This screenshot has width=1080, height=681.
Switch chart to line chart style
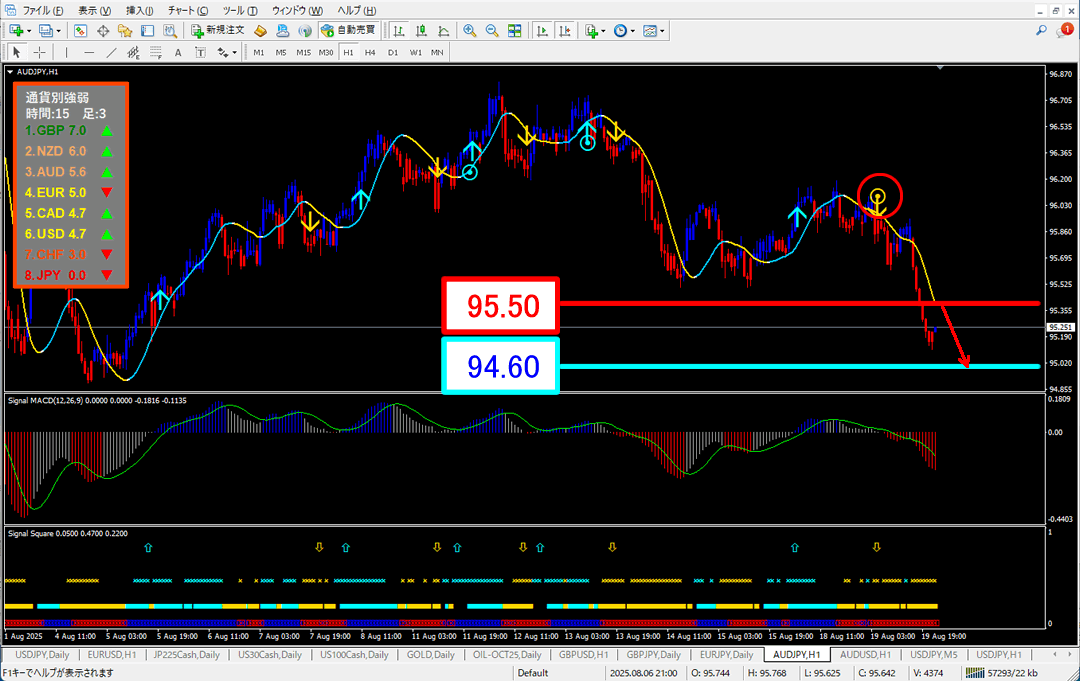444,31
